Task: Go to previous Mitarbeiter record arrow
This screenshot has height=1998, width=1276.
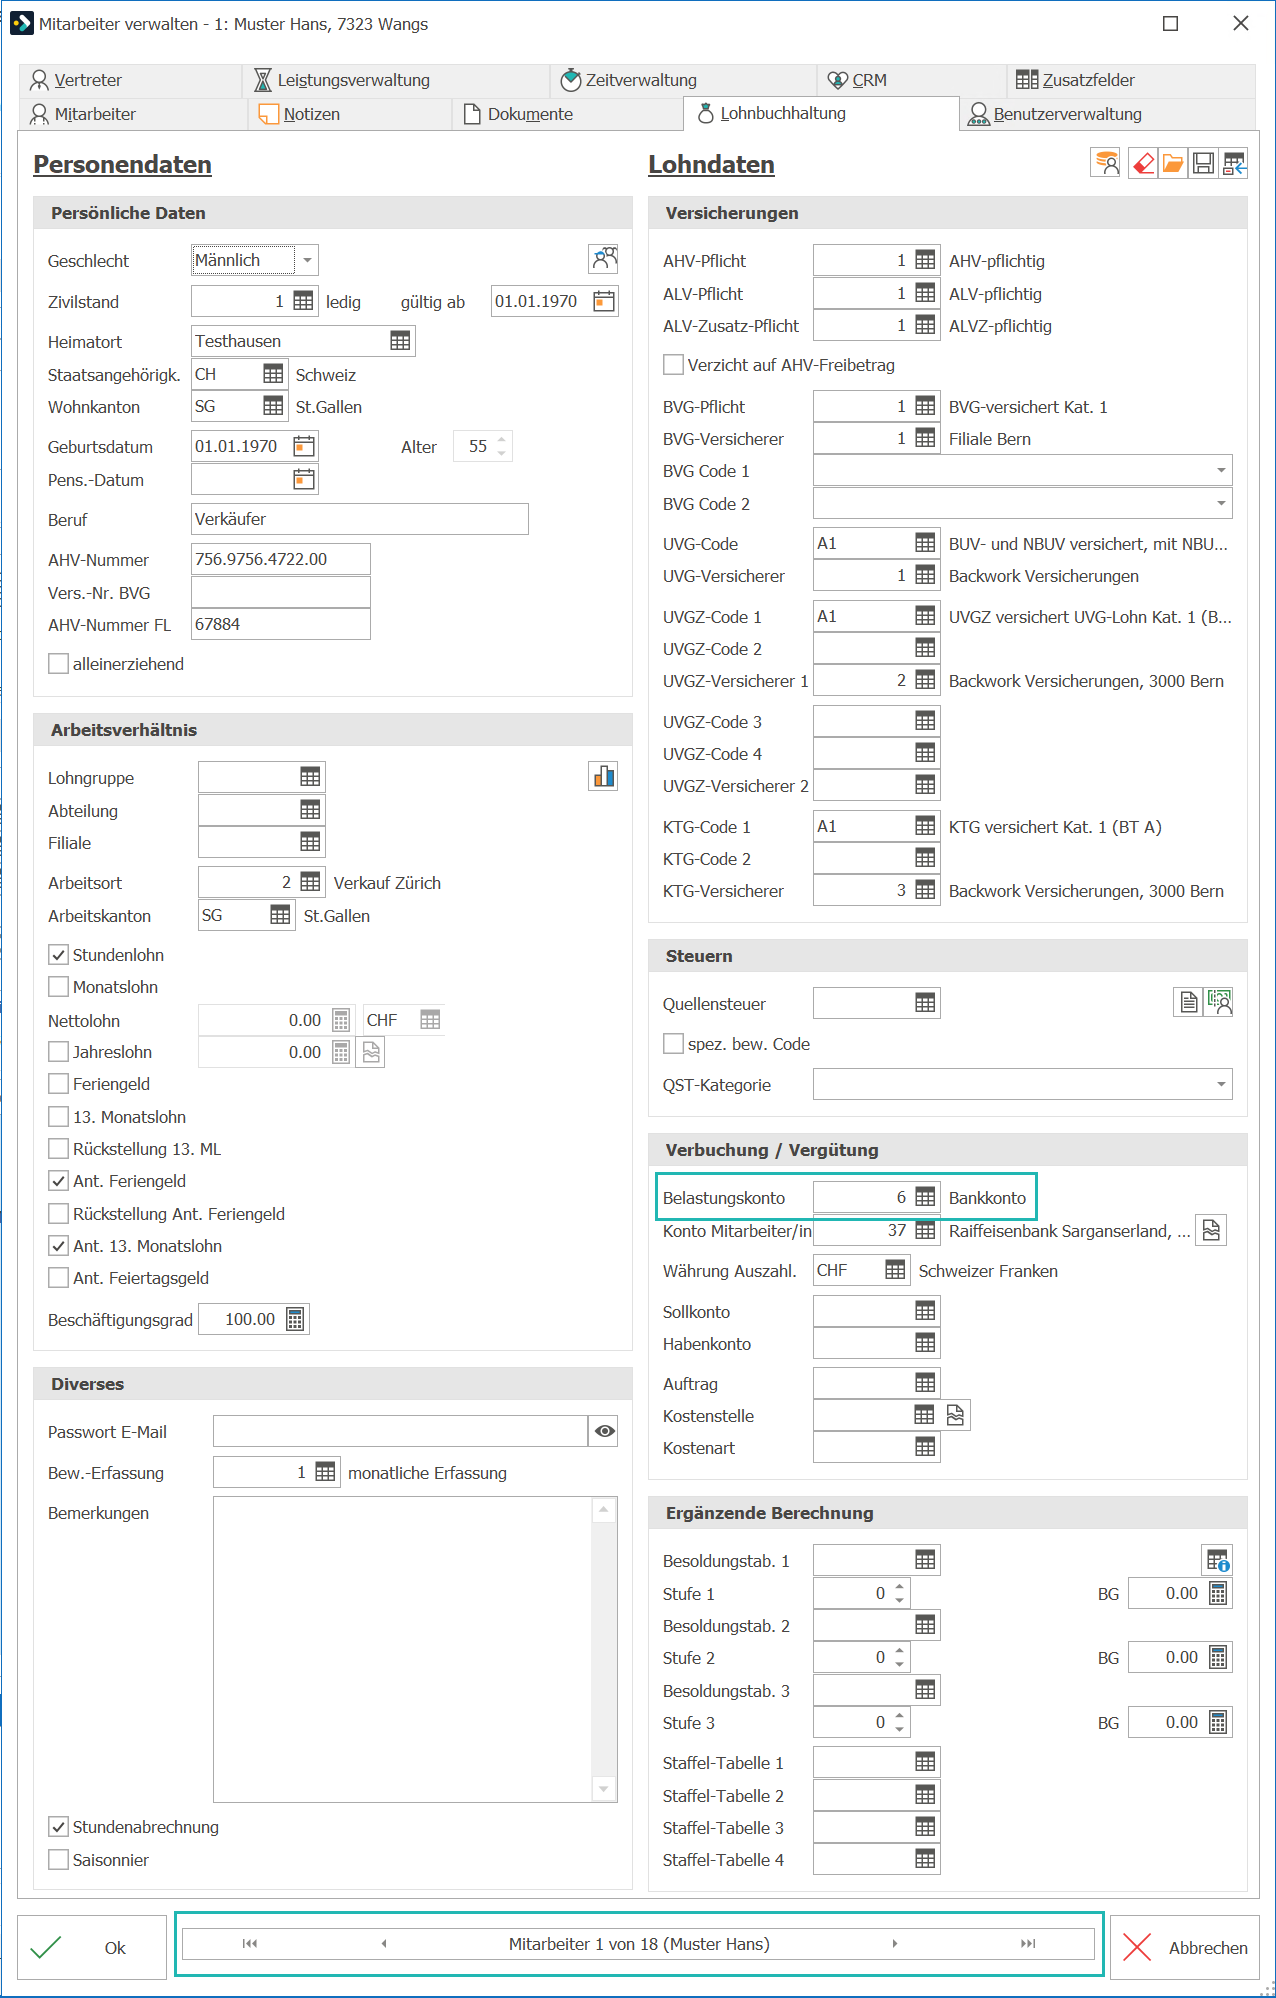Action: pos(384,1944)
